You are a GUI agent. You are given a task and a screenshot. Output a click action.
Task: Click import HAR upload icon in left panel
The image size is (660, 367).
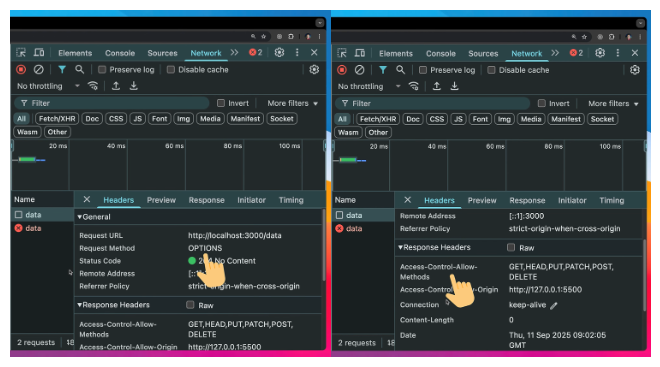tap(116, 86)
